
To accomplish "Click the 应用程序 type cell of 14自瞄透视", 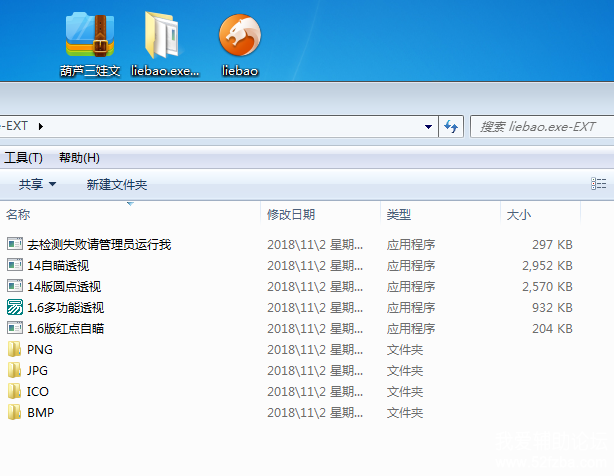I will pos(411,266).
